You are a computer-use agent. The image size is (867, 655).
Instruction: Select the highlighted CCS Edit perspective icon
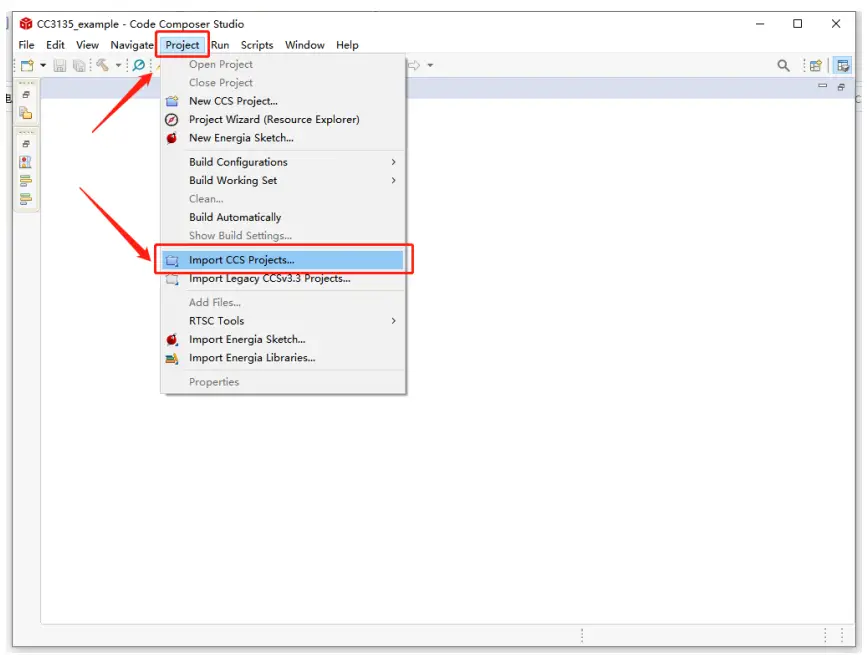click(x=843, y=66)
